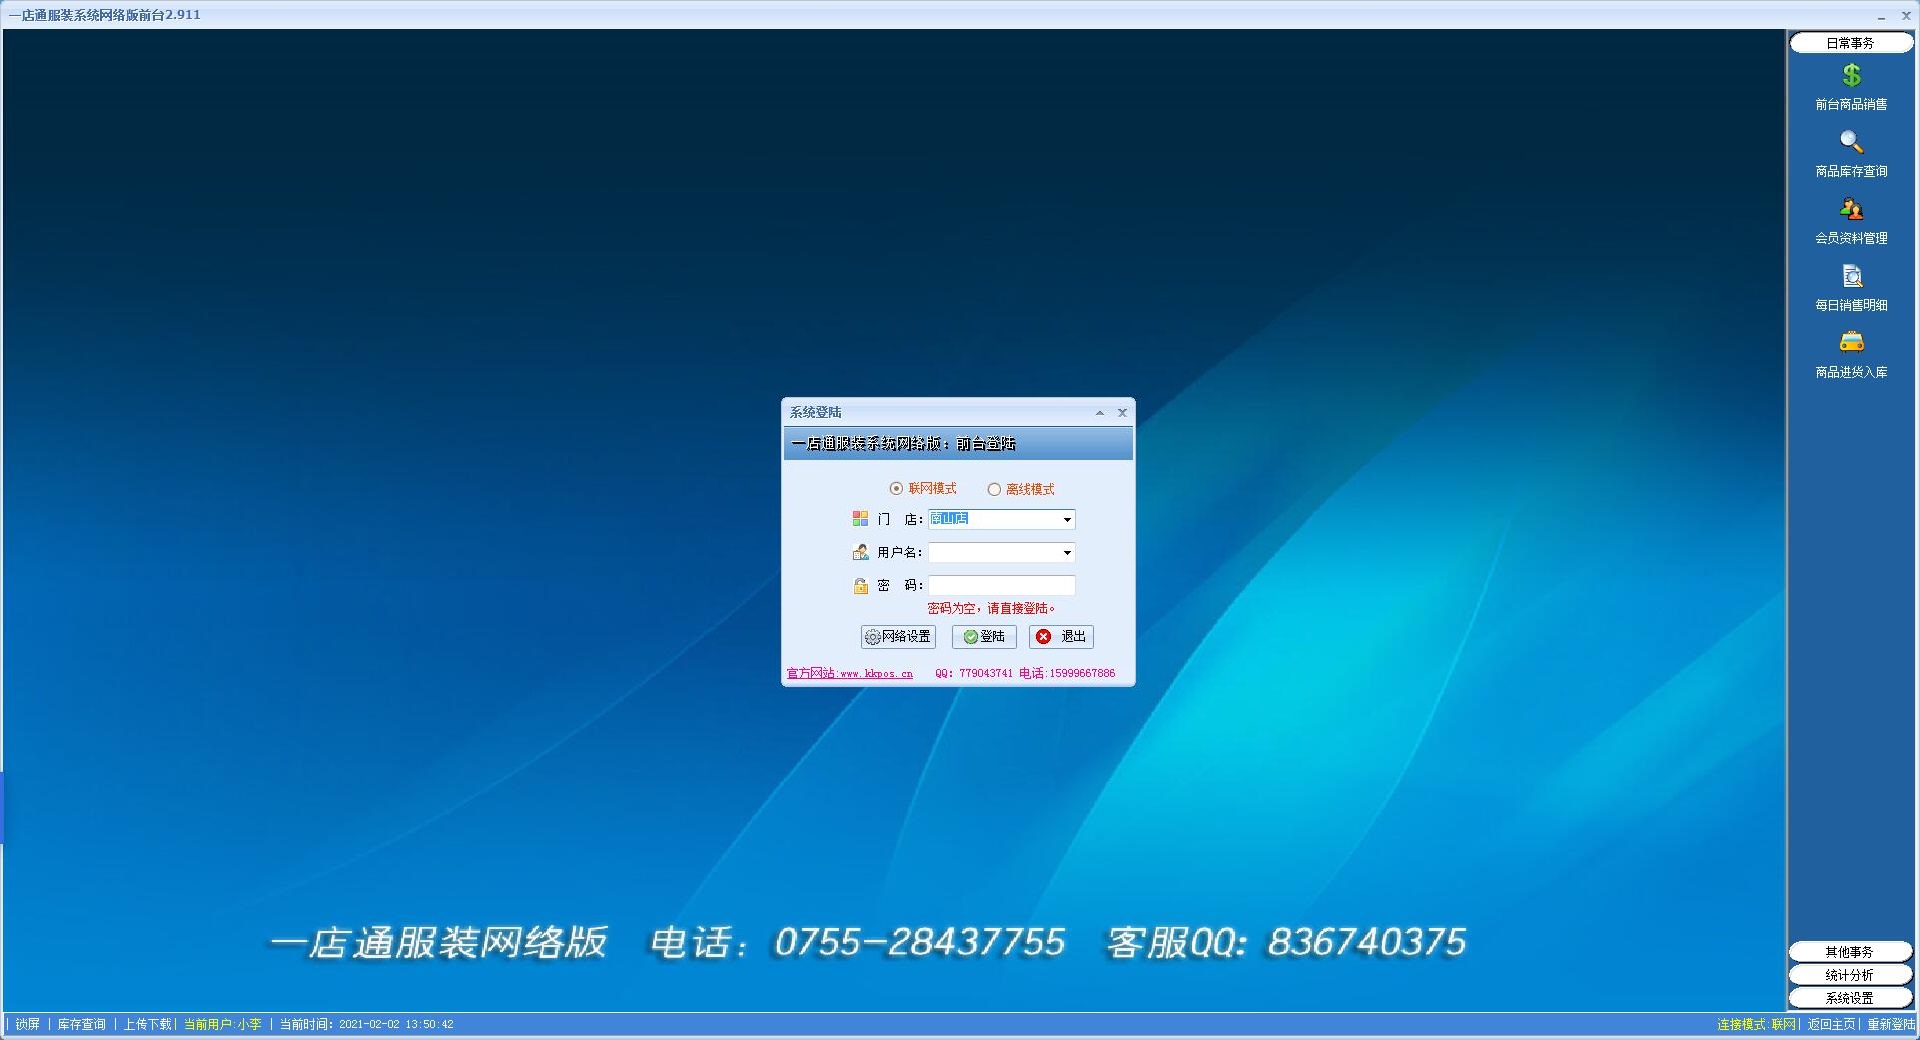The width and height of the screenshot is (1920, 1040).
Task: Expand the 用户名 dropdown arrow
Action: (x=1067, y=553)
